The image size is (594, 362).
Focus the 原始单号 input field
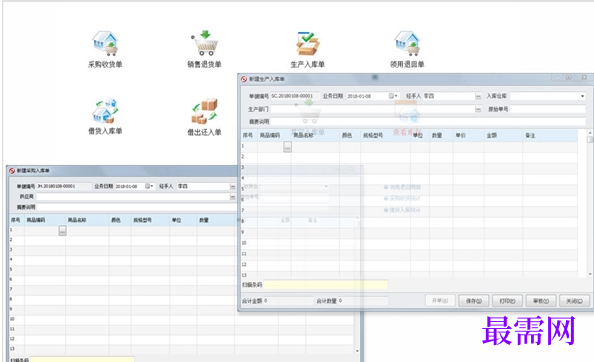pyautogui.click(x=548, y=109)
